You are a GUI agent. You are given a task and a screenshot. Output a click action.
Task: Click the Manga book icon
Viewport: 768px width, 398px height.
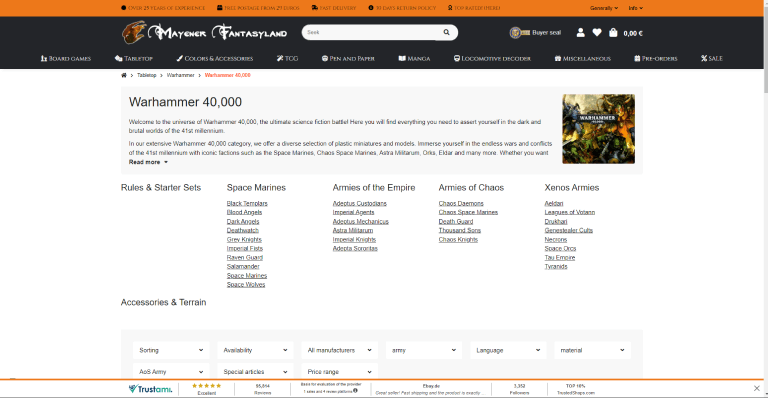402,58
